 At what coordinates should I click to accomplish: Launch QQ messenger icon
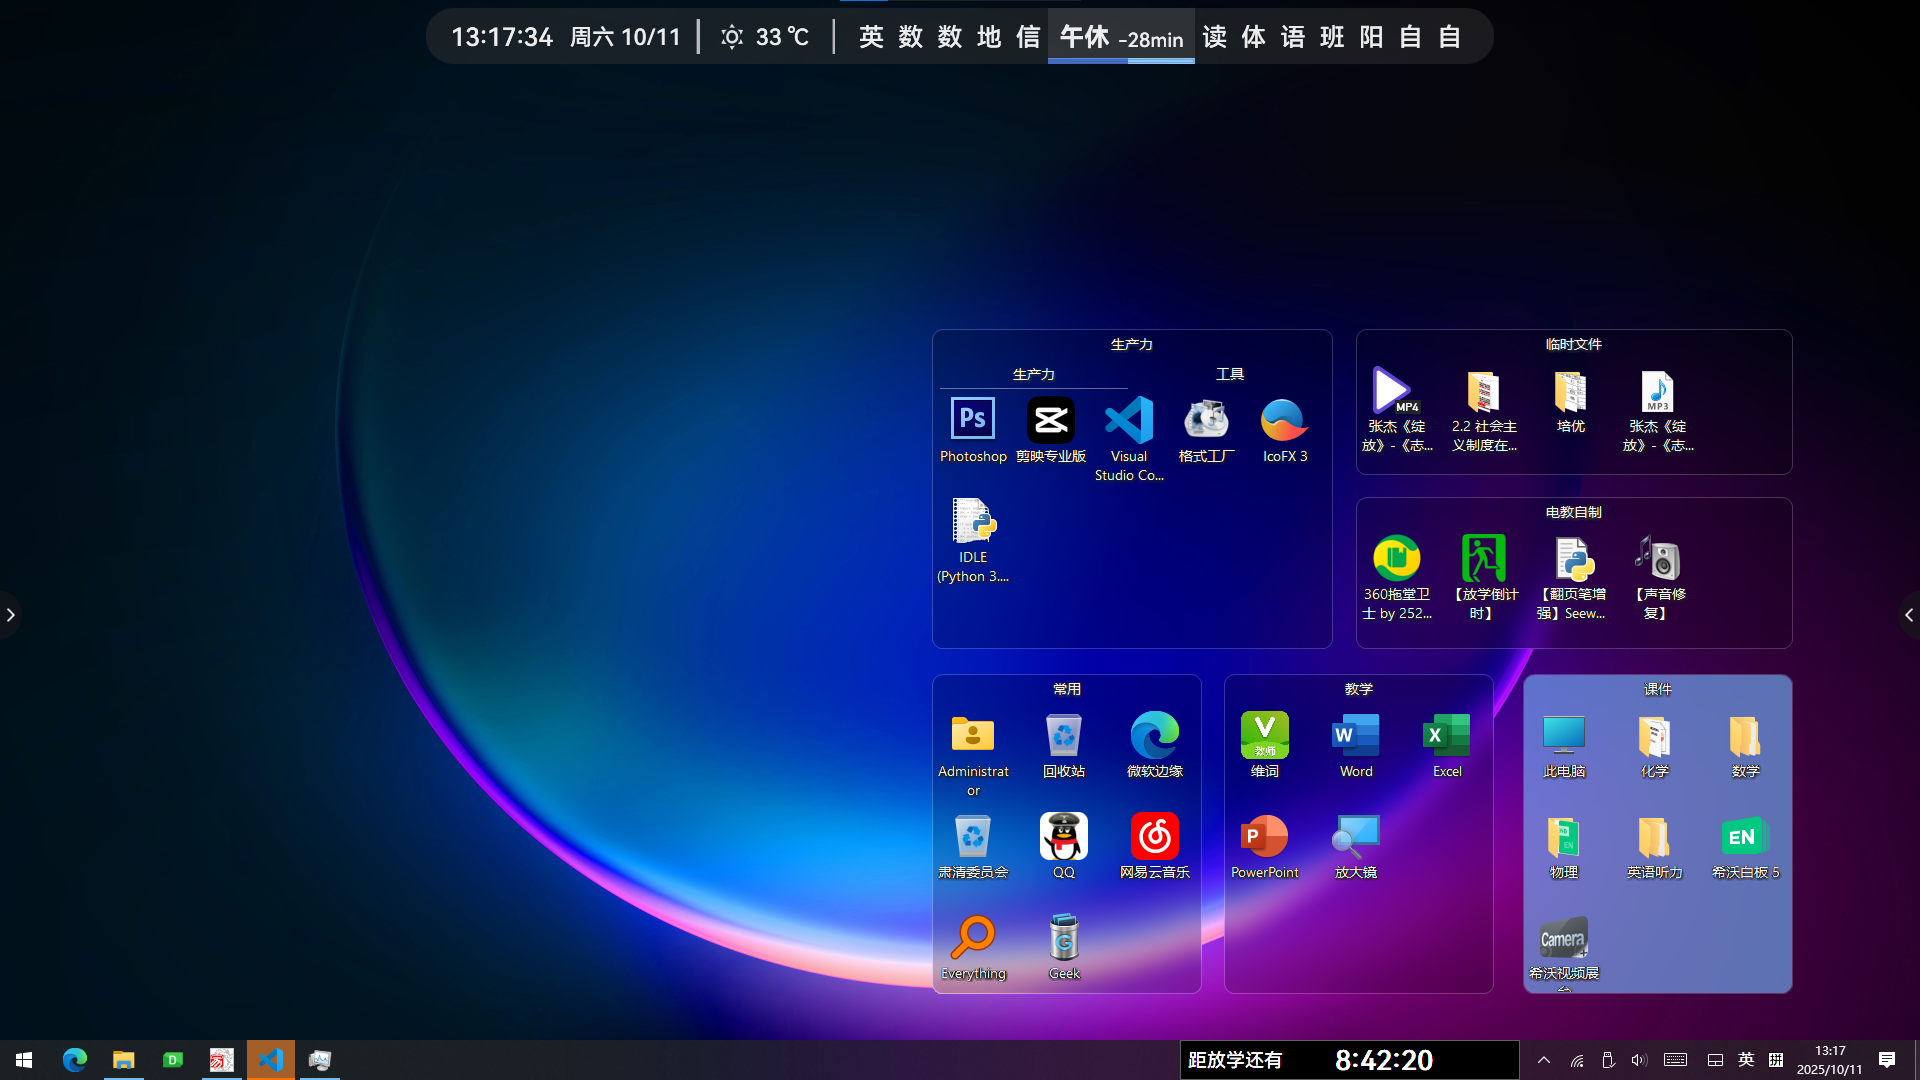point(1063,837)
